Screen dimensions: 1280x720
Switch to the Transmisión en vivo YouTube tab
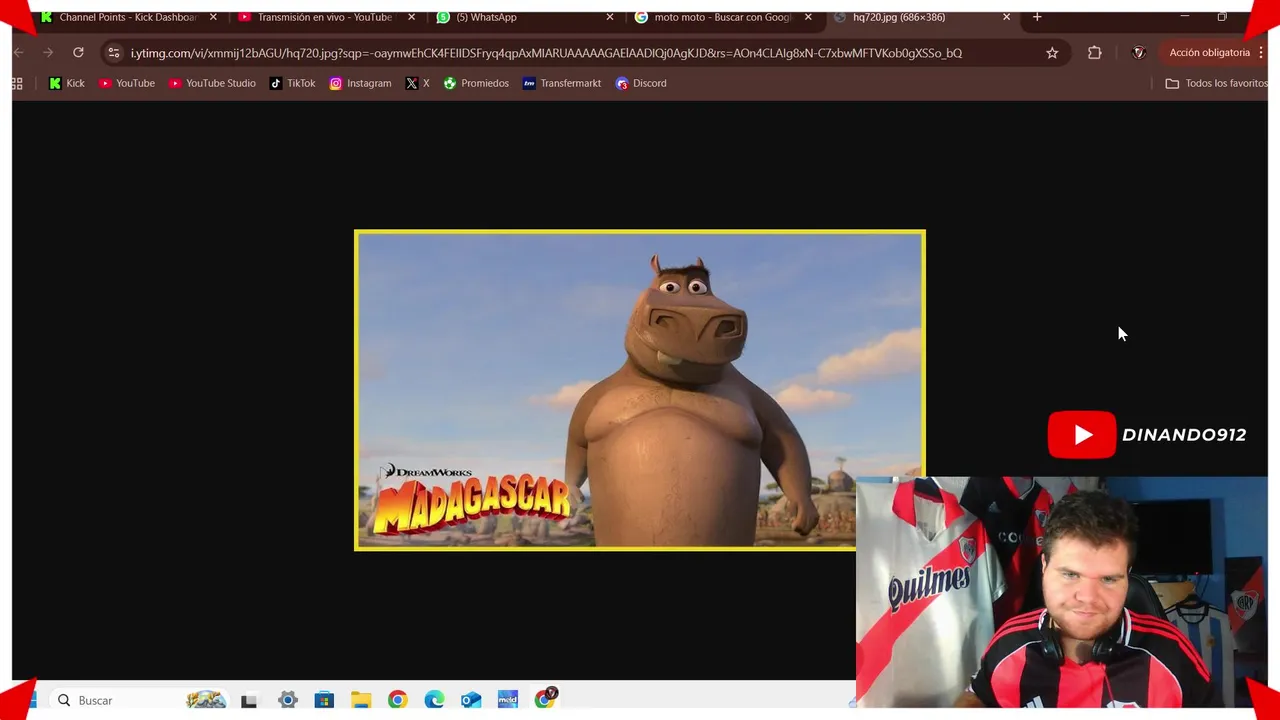pos(325,17)
